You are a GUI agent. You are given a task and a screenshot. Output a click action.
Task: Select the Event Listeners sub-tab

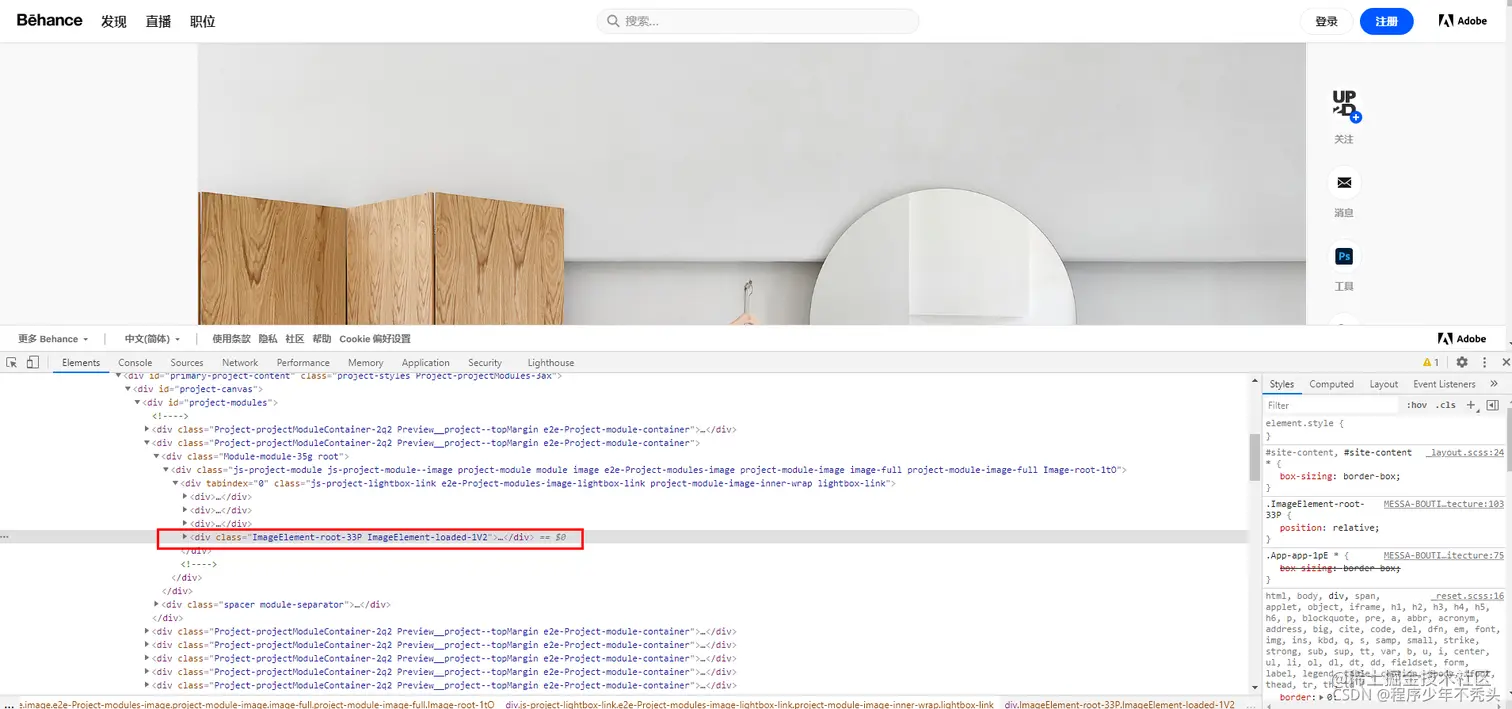coord(1444,384)
